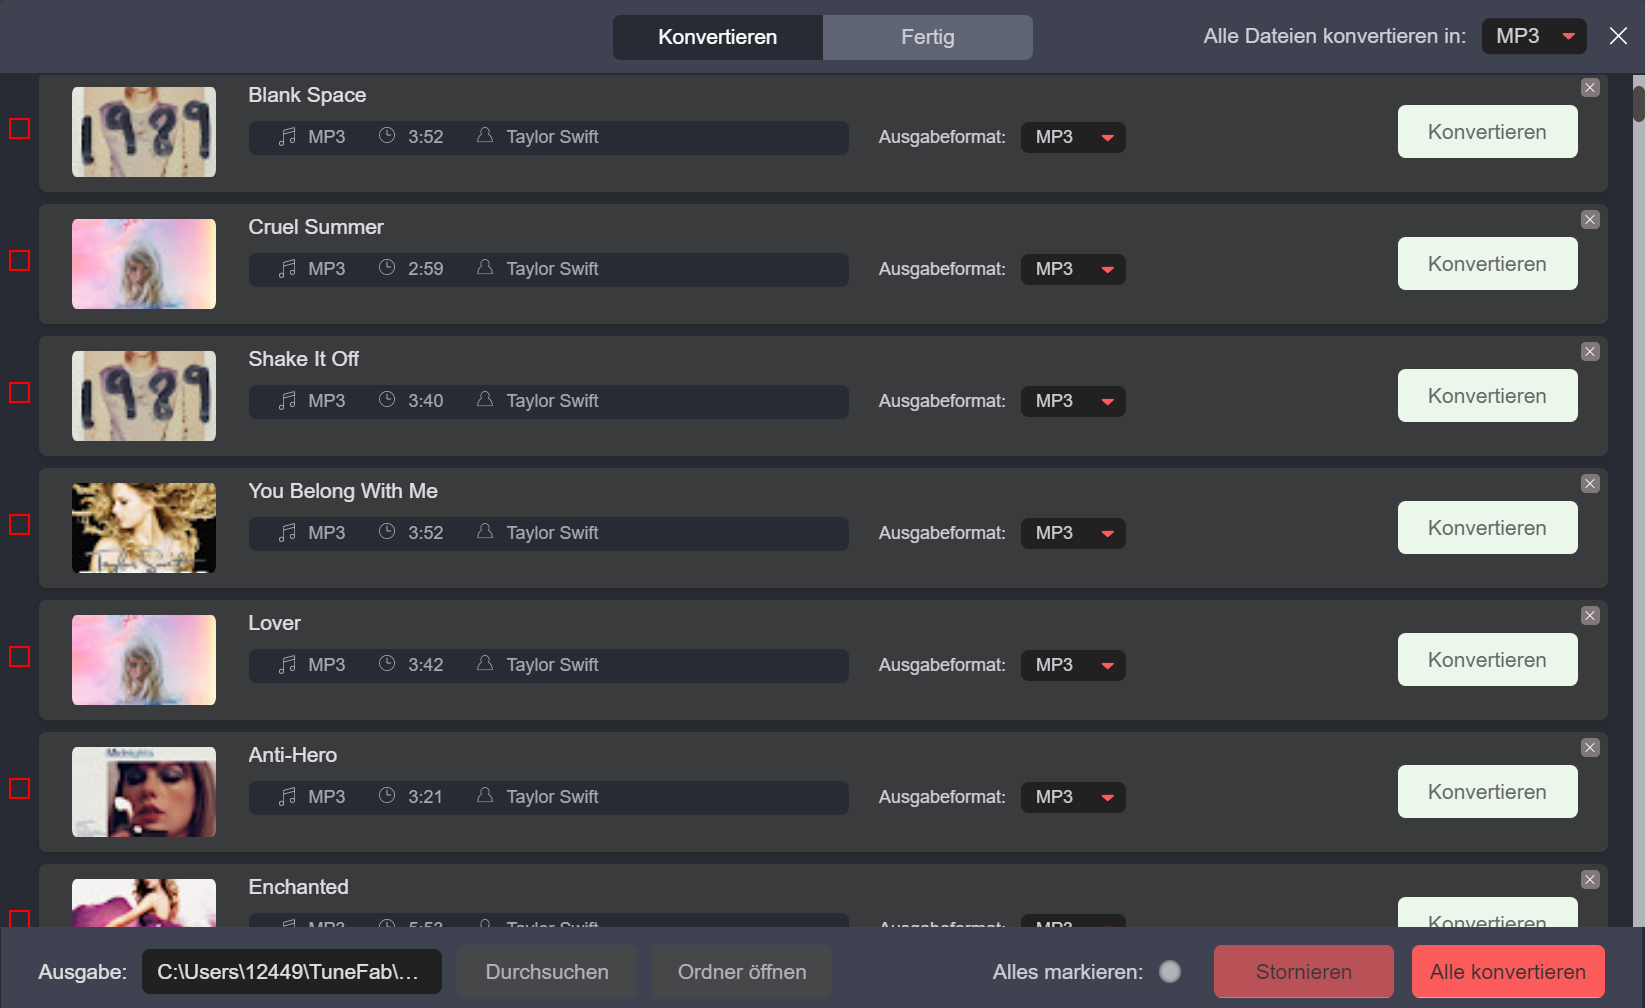Viewport: 1645px width, 1008px height.
Task: Convert Cruel Summer with Konvertieren button
Action: [1487, 264]
